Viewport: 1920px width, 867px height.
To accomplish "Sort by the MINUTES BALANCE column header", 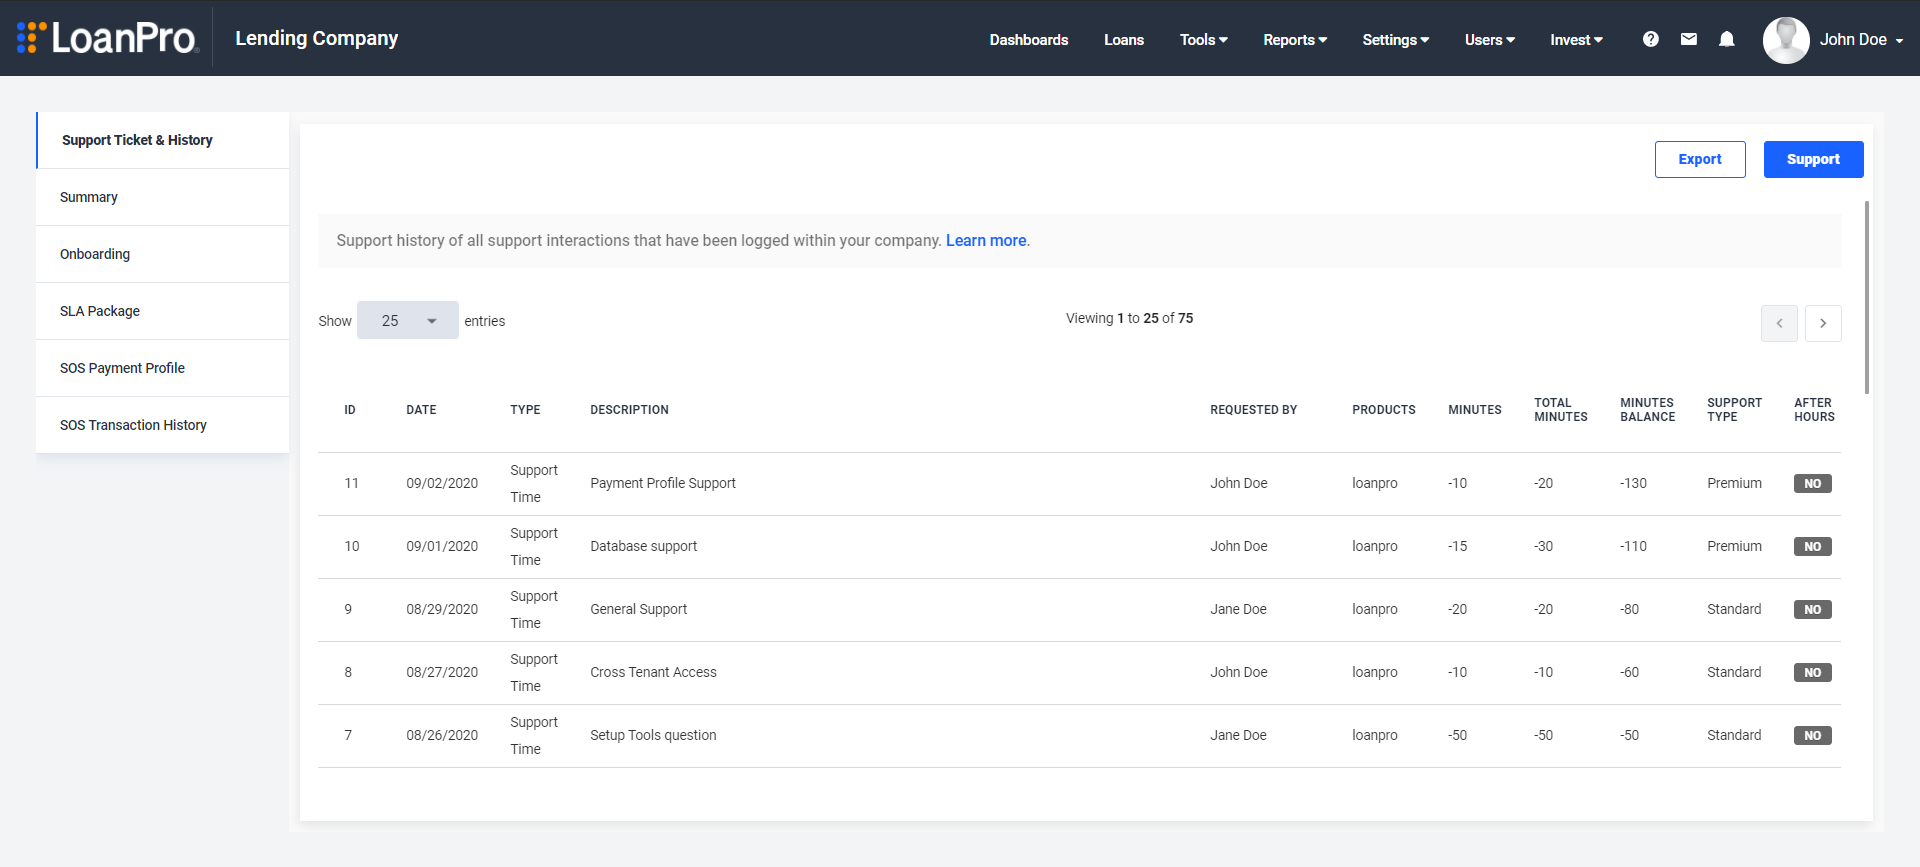I will click(1647, 410).
